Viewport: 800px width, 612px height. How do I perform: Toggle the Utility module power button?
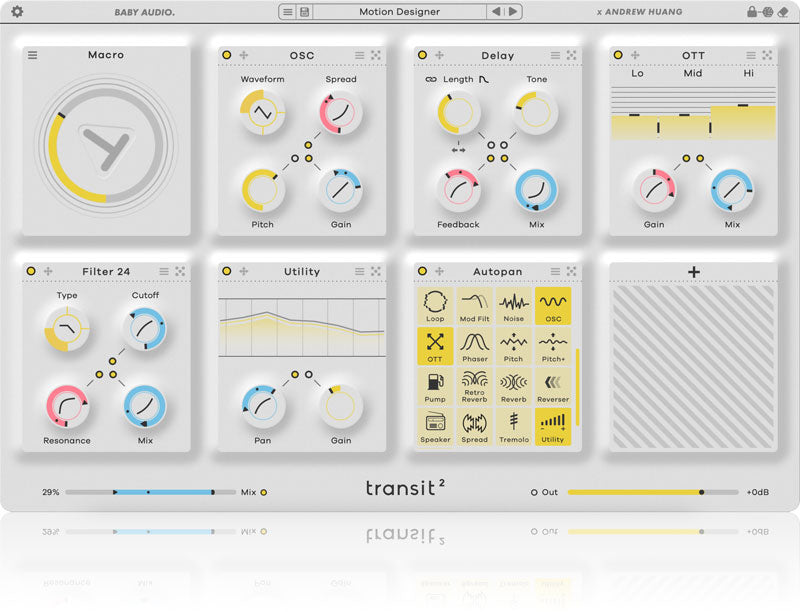227,271
